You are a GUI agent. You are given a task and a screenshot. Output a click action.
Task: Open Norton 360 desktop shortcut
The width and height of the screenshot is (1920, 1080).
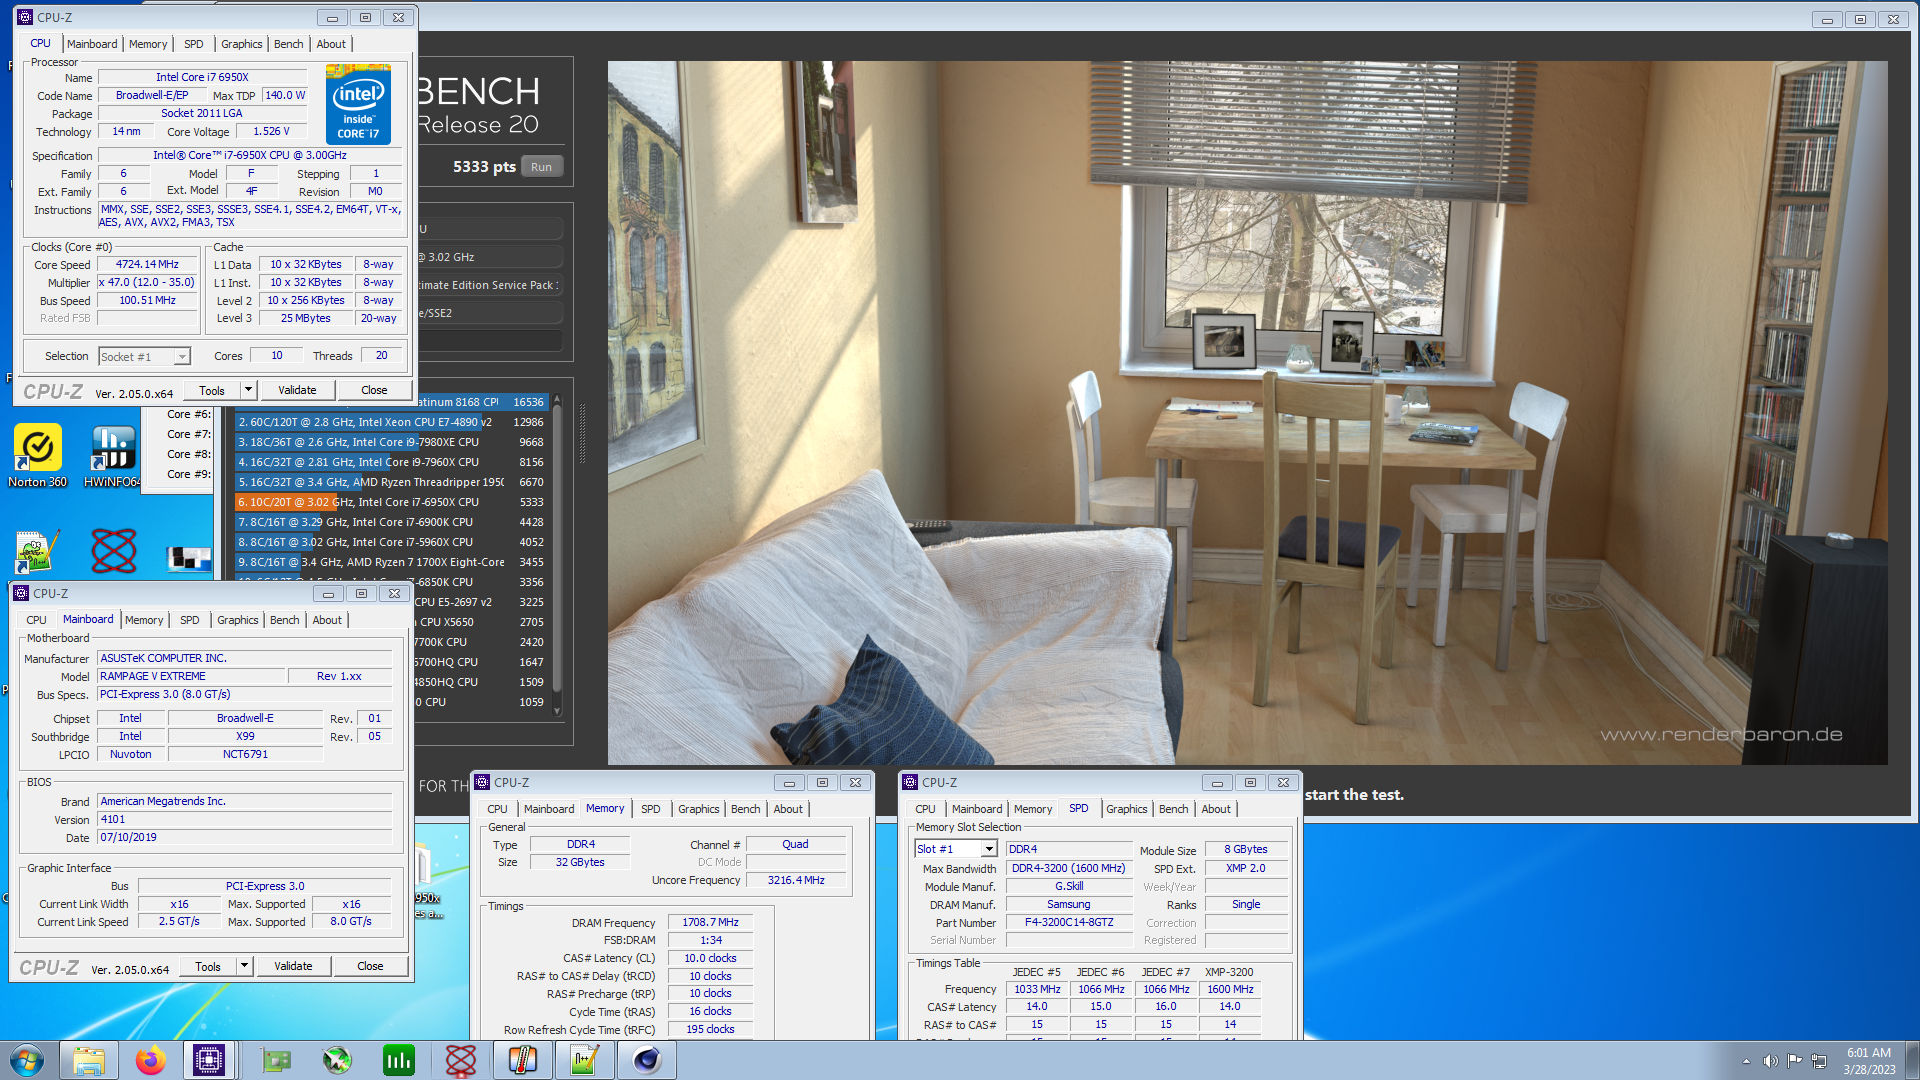38,456
